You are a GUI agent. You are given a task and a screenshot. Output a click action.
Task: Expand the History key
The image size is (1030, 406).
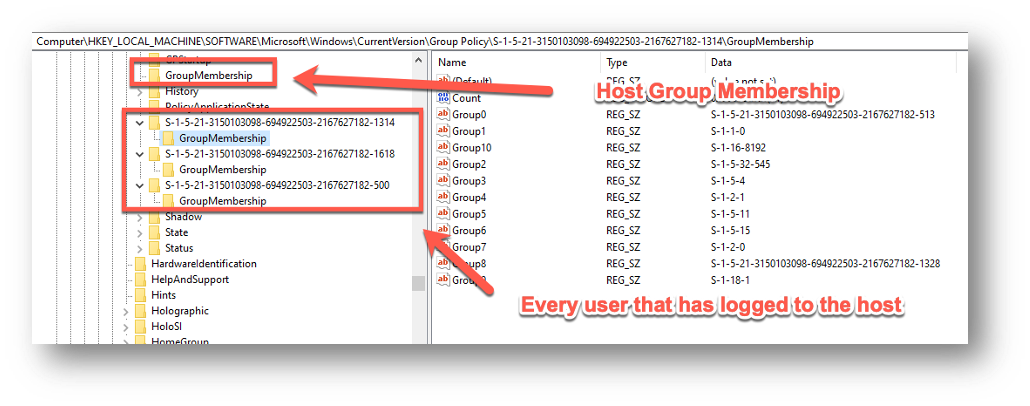(x=139, y=91)
